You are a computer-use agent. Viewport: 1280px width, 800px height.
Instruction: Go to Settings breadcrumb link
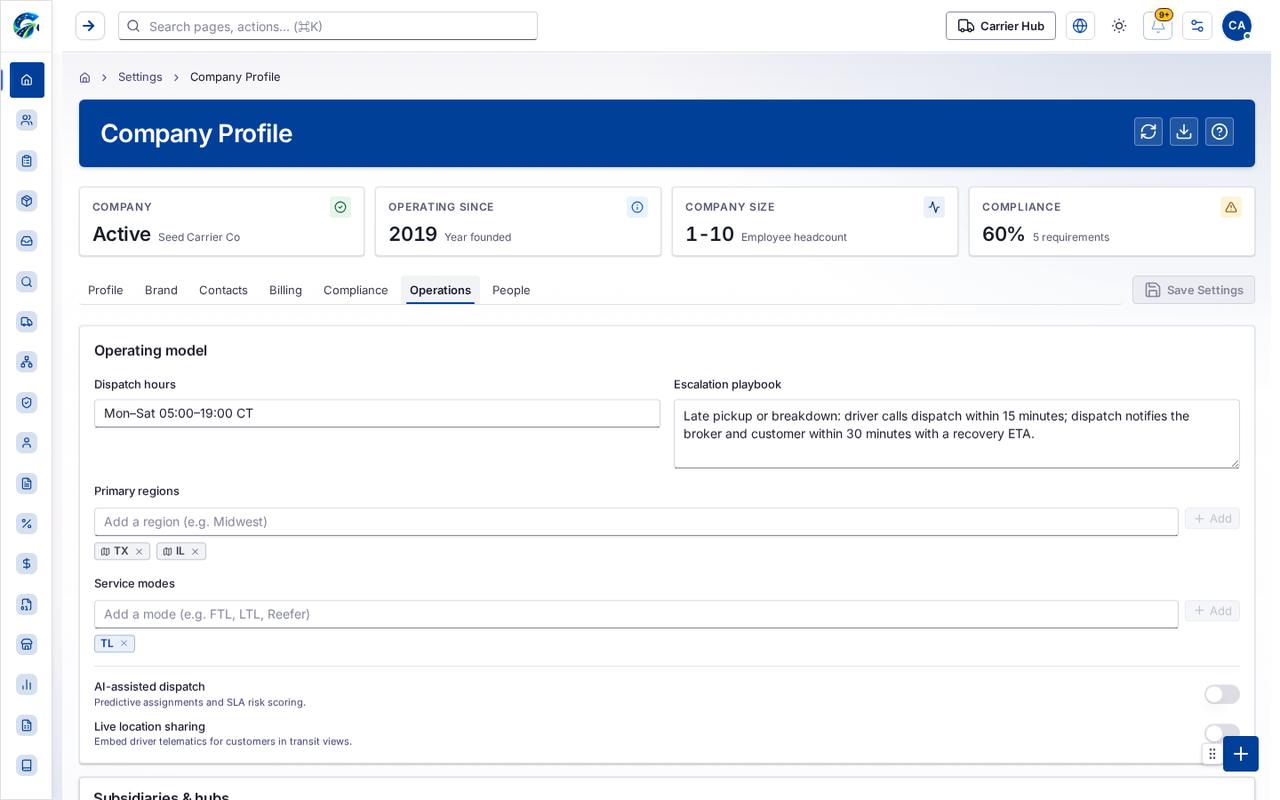click(x=140, y=77)
